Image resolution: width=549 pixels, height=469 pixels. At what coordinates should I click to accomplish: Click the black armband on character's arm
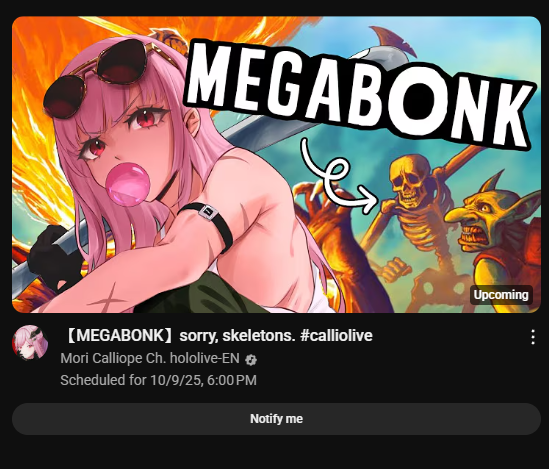(209, 223)
